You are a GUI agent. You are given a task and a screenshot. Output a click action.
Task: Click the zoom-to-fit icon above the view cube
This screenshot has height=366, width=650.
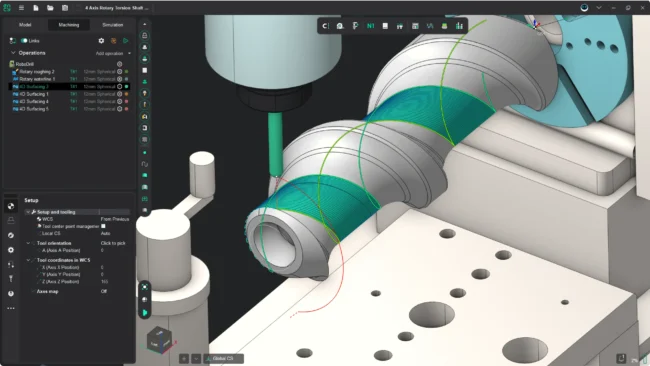point(145,287)
